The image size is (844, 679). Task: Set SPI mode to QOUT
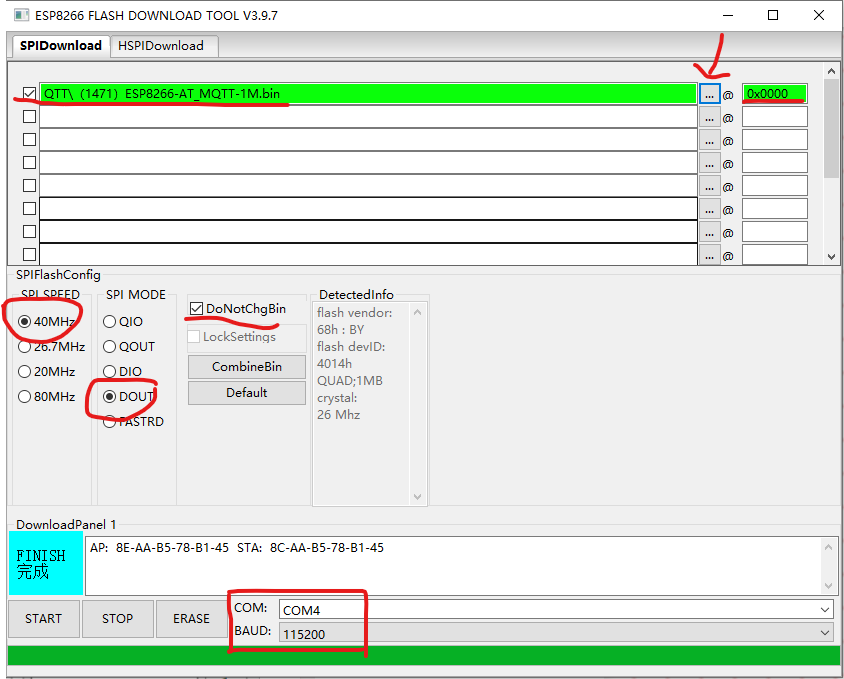(x=109, y=346)
